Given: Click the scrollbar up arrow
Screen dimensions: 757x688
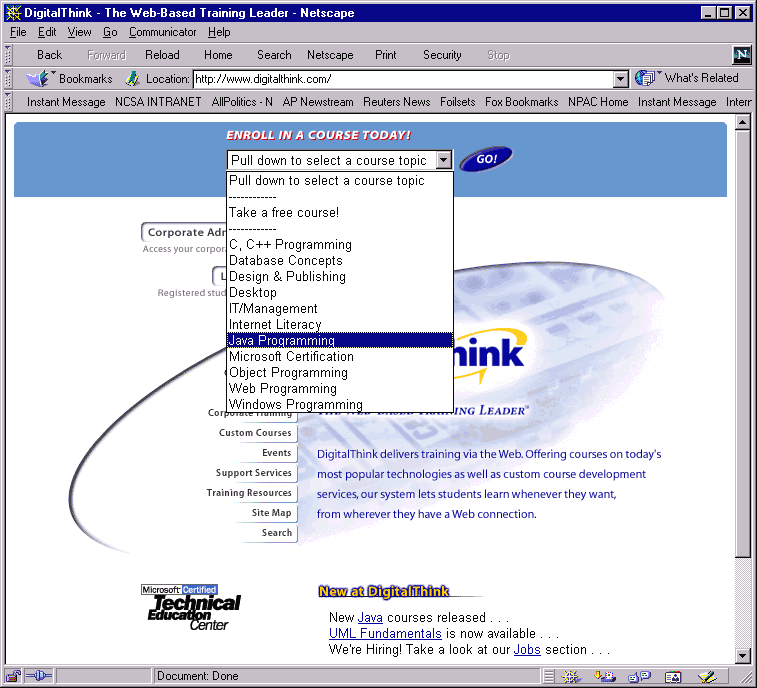Looking at the screenshot, I should (743, 122).
